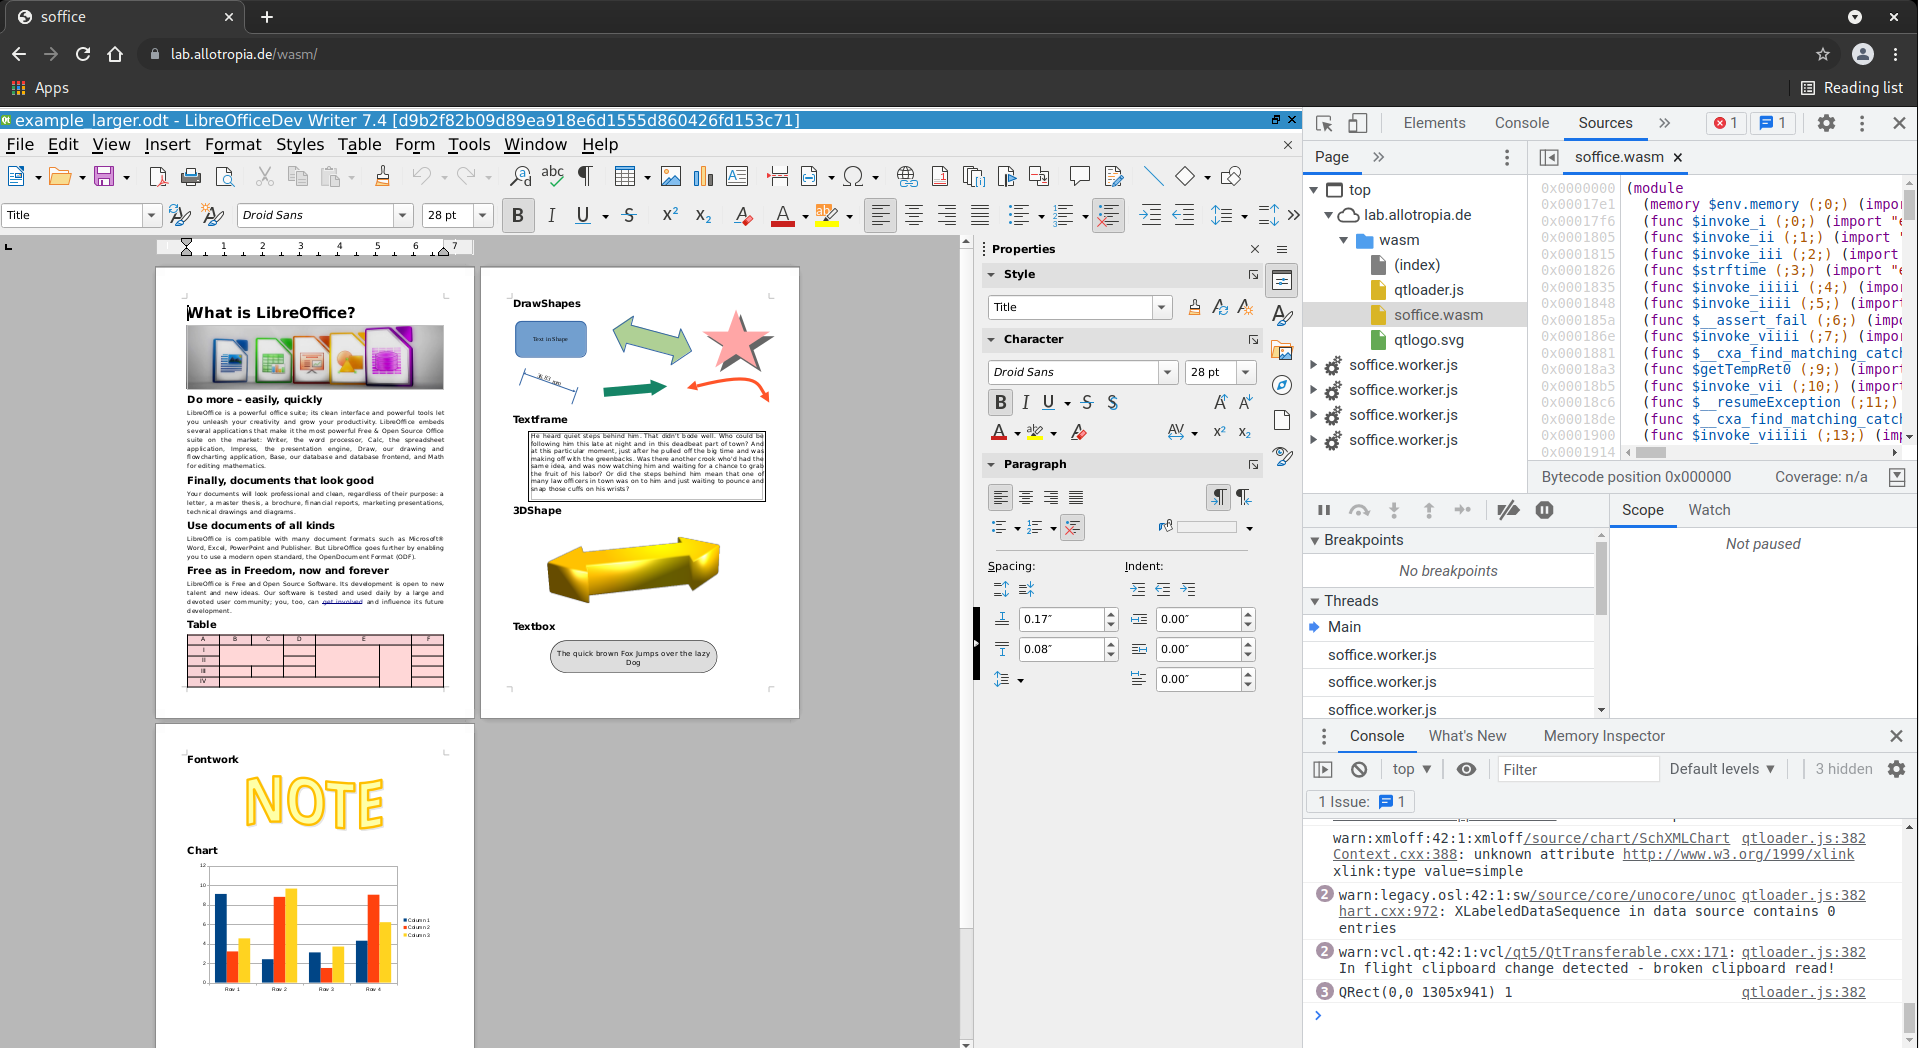Open the Droid Sans font name dropdown in toolbar
1919x1048 pixels.
pyautogui.click(x=402, y=215)
